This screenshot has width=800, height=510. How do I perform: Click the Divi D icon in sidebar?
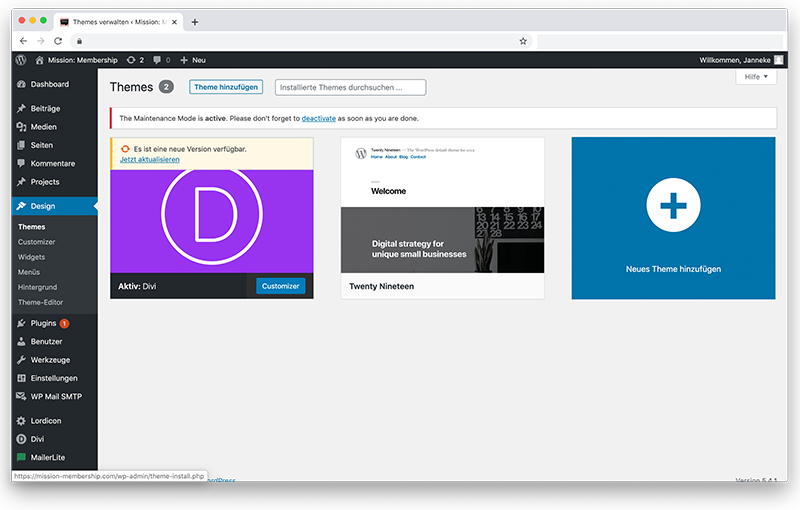(x=21, y=439)
